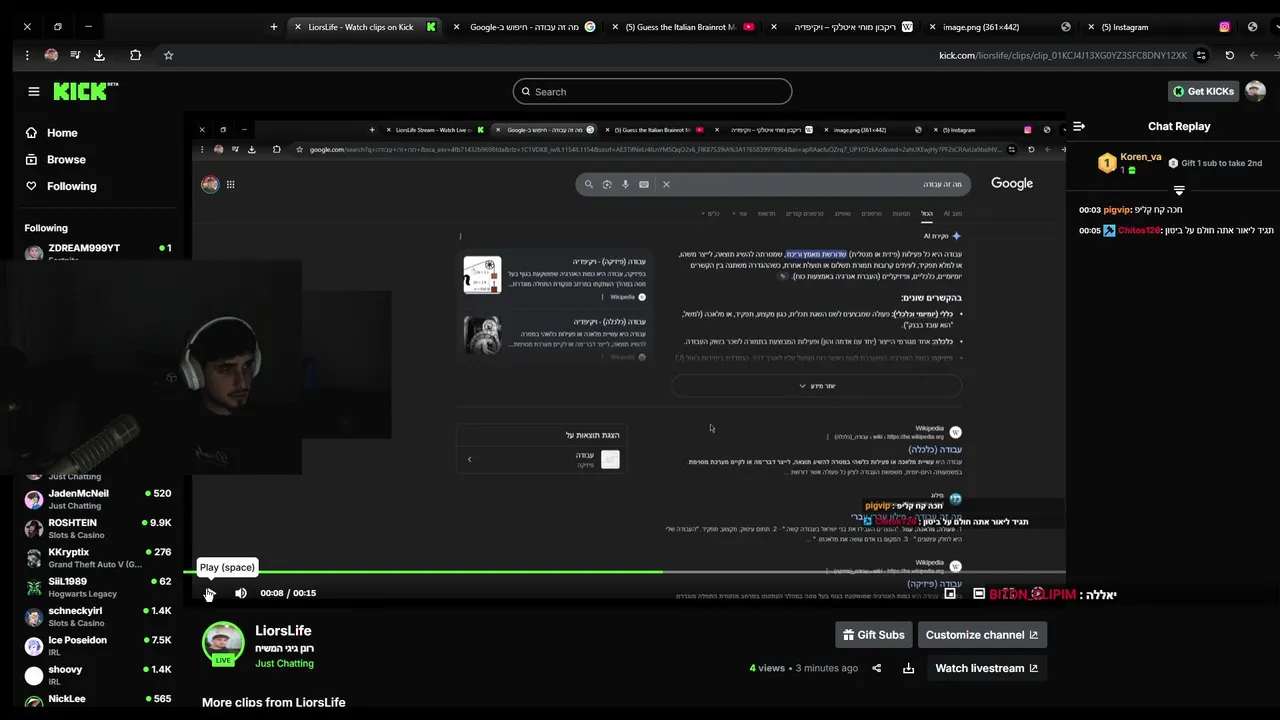Play the clip with the play button
This screenshot has width=1280, height=720.
coord(210,593)
